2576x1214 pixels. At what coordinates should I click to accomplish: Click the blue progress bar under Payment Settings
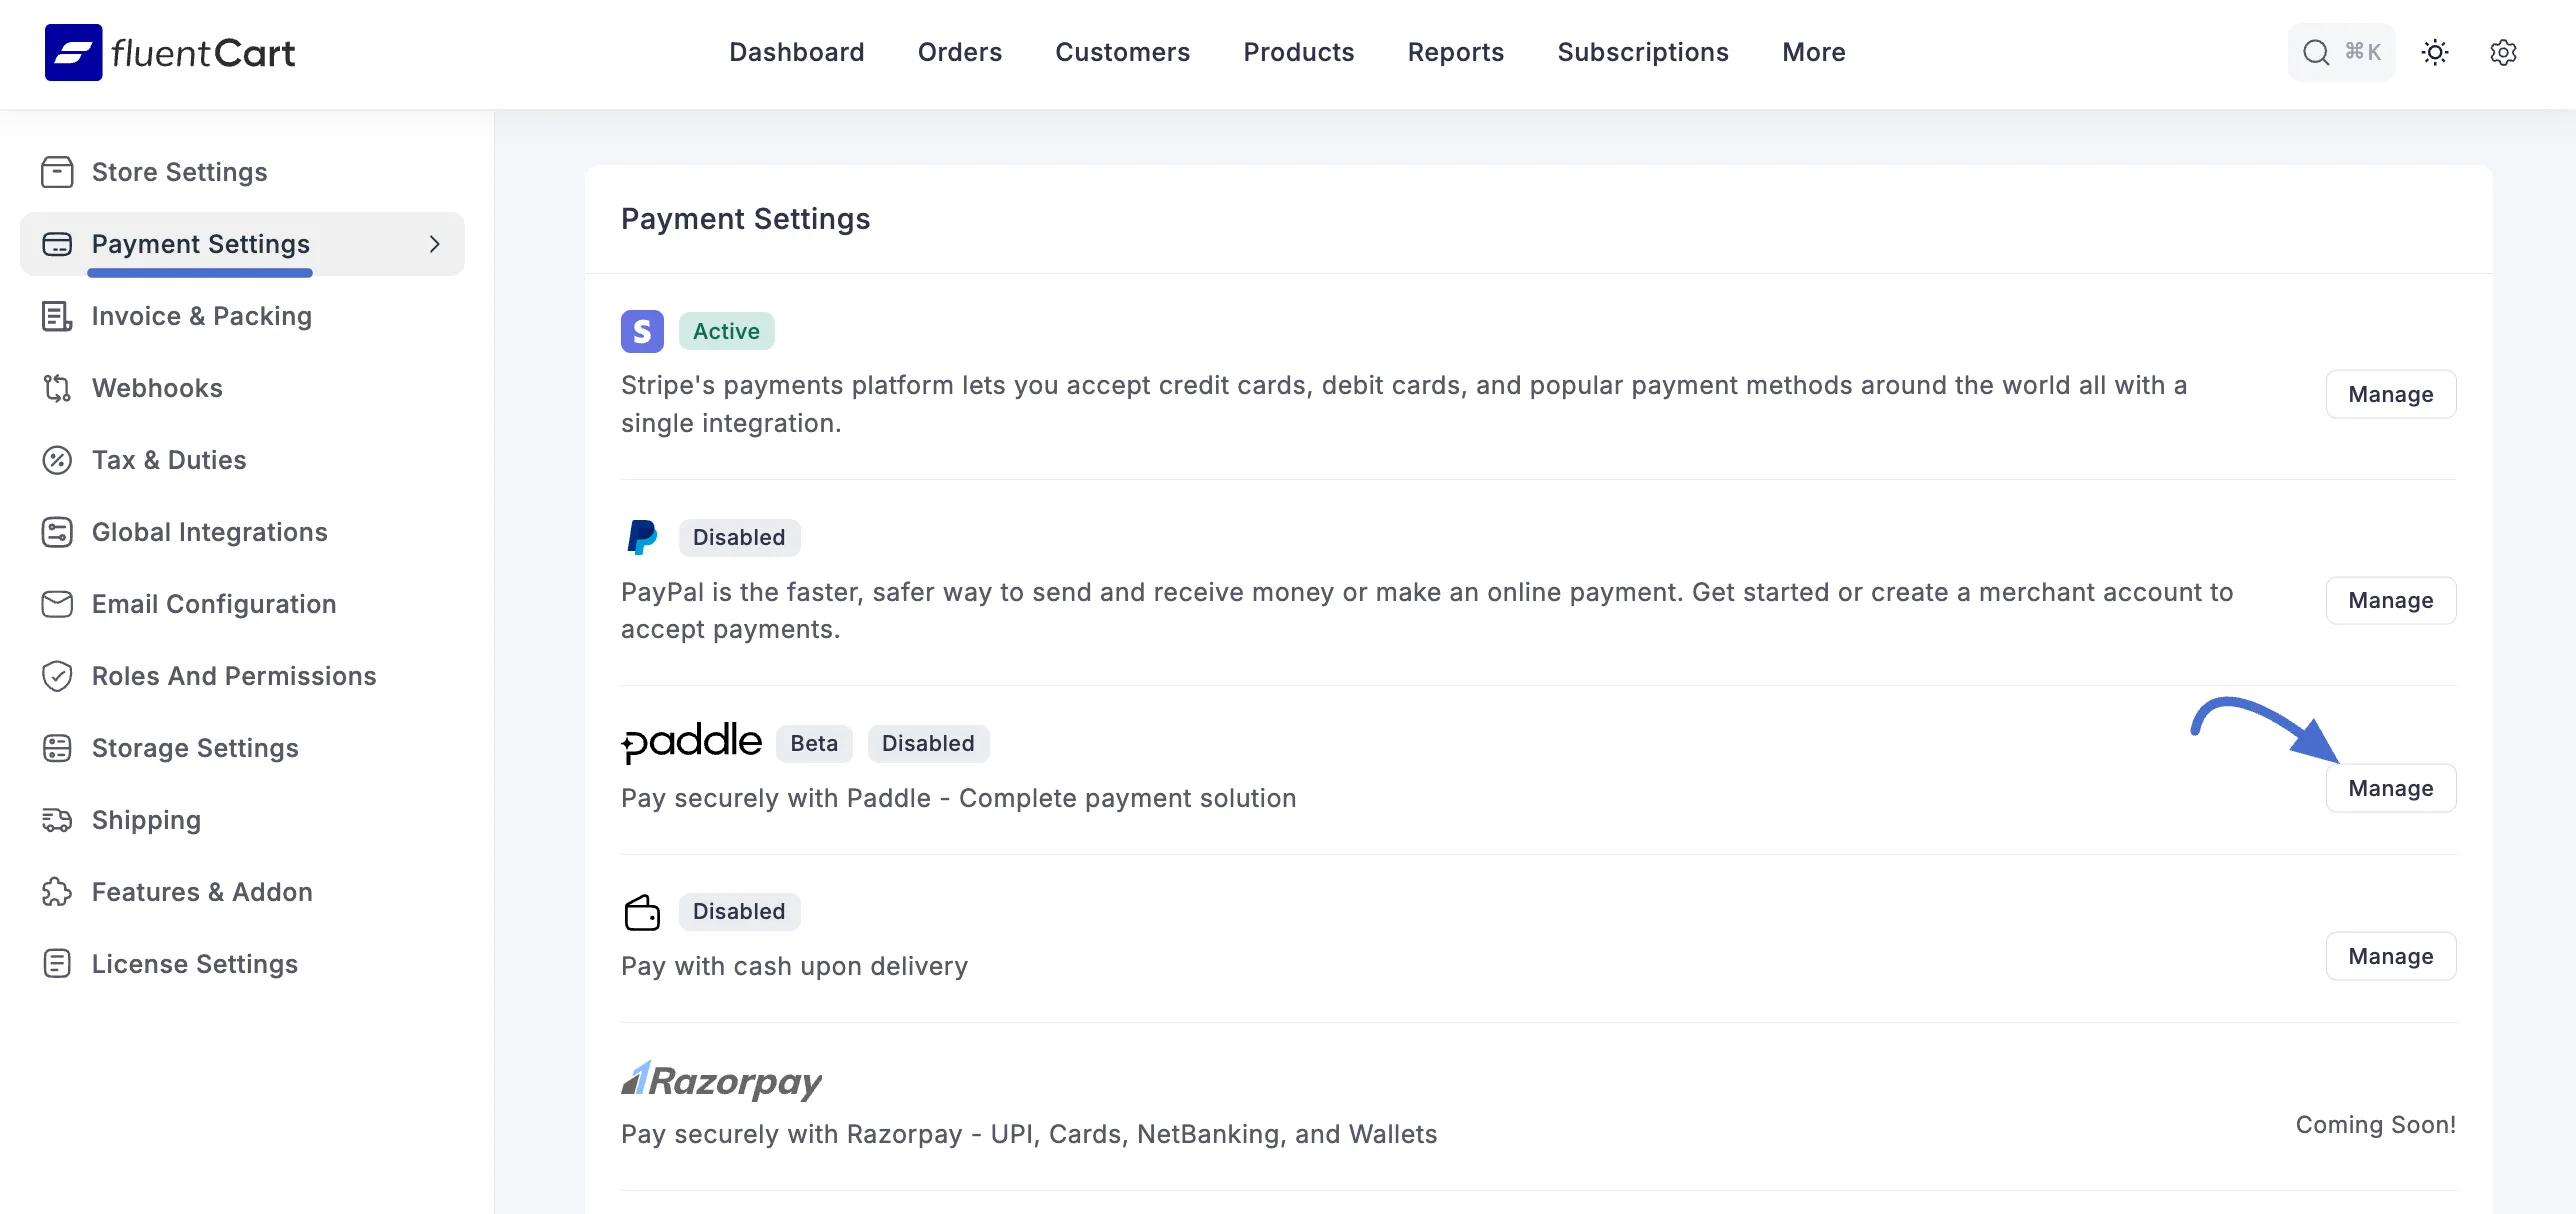(x=199, y=273)
